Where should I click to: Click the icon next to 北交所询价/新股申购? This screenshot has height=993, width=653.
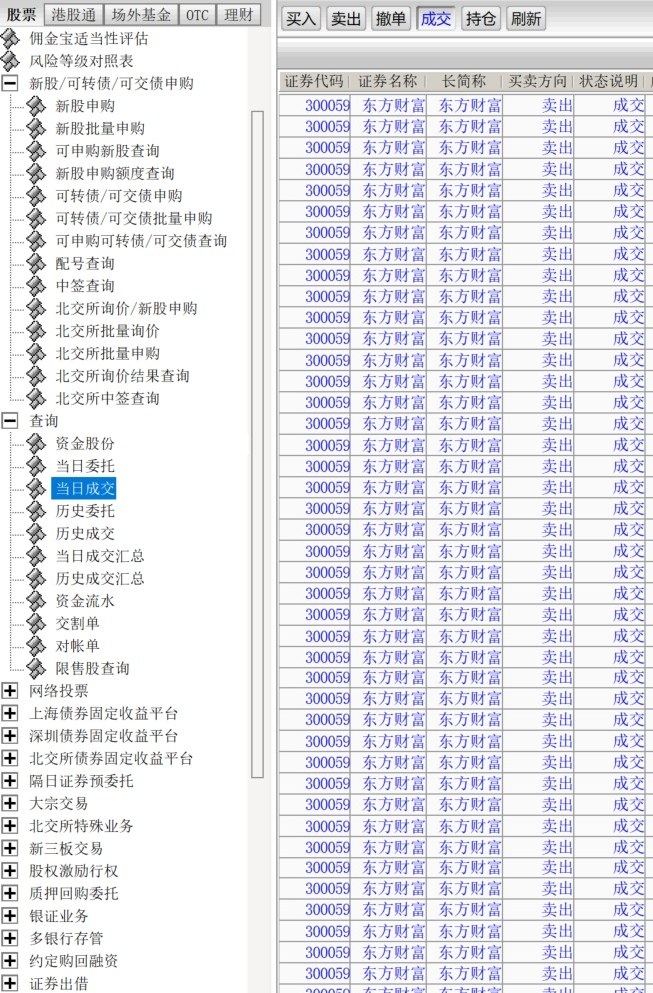(x=36, y=308)
